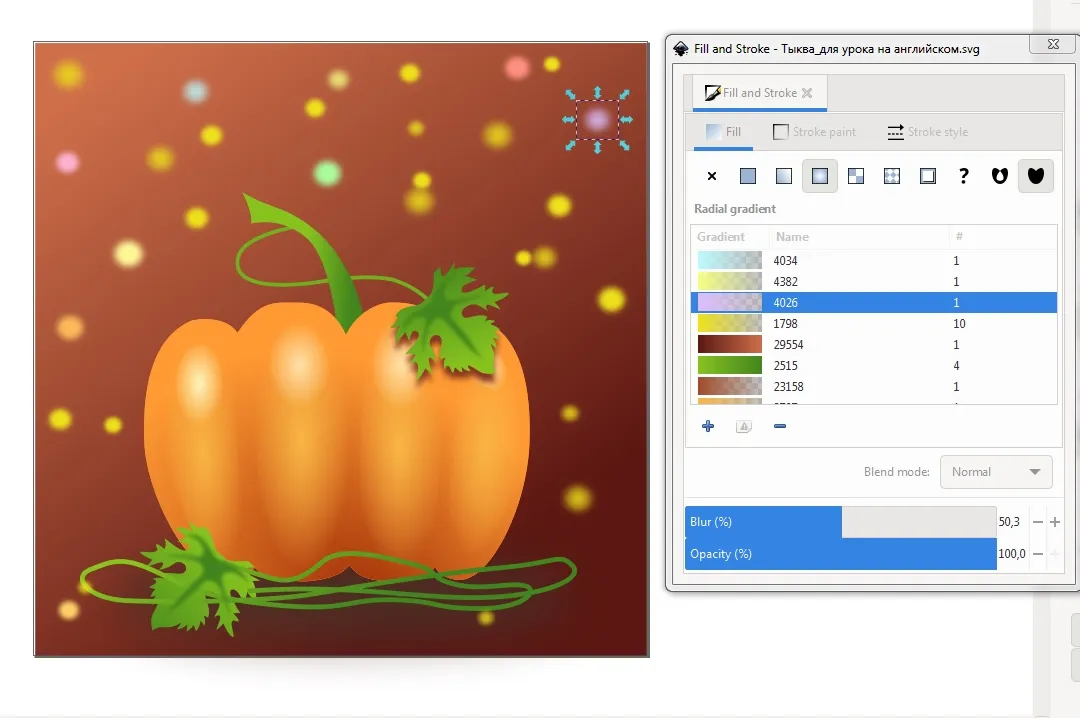Screen dimensions: 1080x718
Task: Click the Unset paint question mark icon
Action: tap(964, 176)
